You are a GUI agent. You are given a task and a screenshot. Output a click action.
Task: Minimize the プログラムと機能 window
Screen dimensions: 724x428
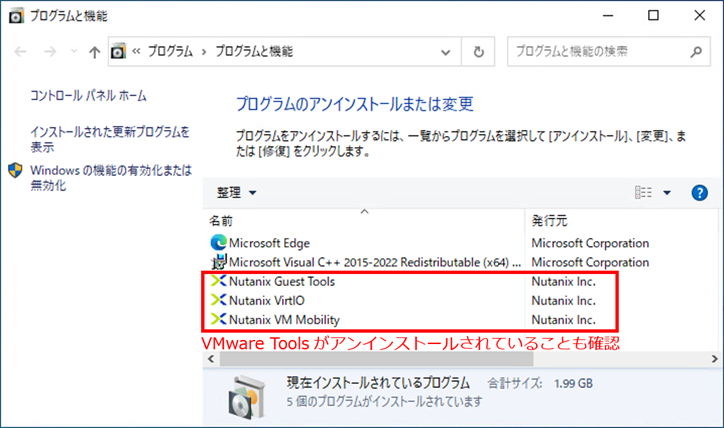pyautogui.click(x=608, y=16)
